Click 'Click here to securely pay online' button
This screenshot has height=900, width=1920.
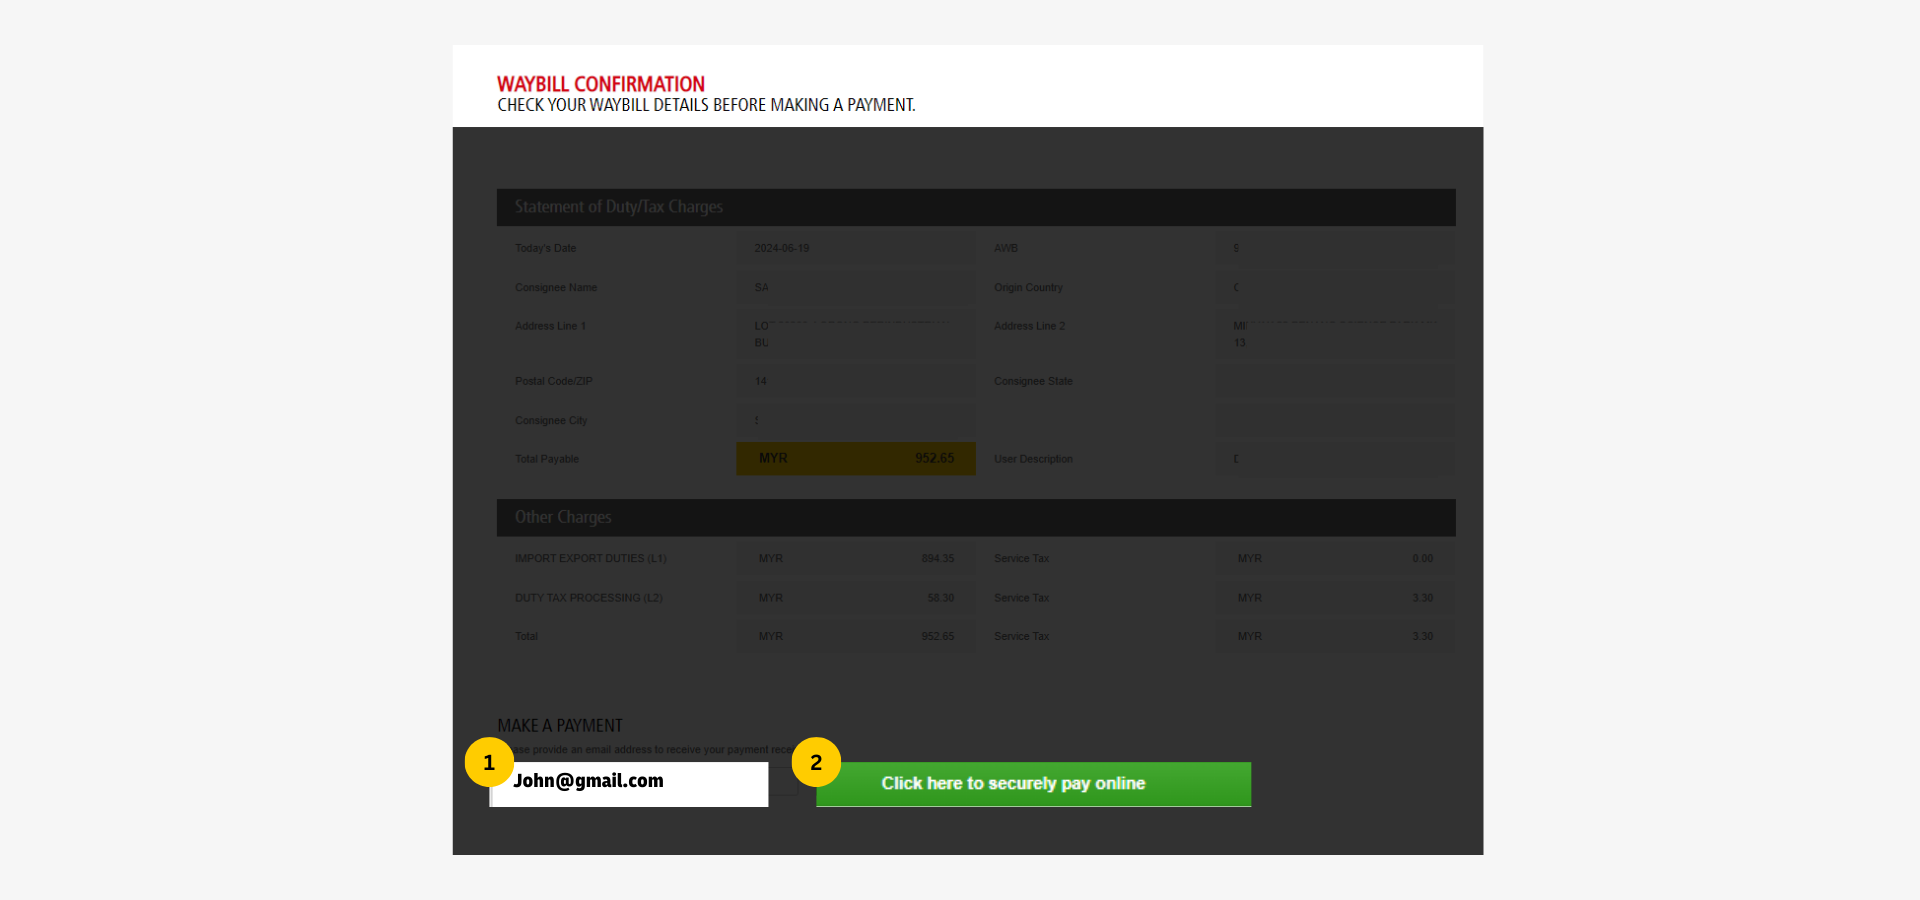click(x=1033, y=784)
